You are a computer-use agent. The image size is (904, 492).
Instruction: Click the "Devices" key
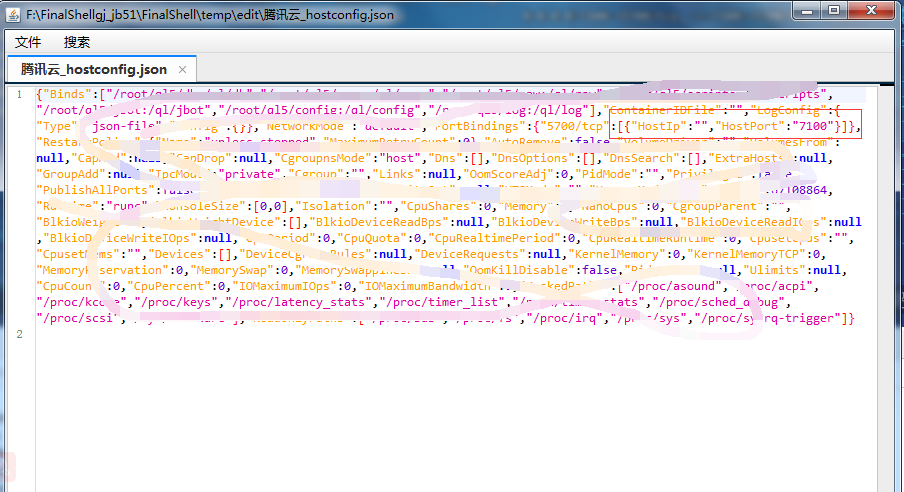tap(179, 254)
